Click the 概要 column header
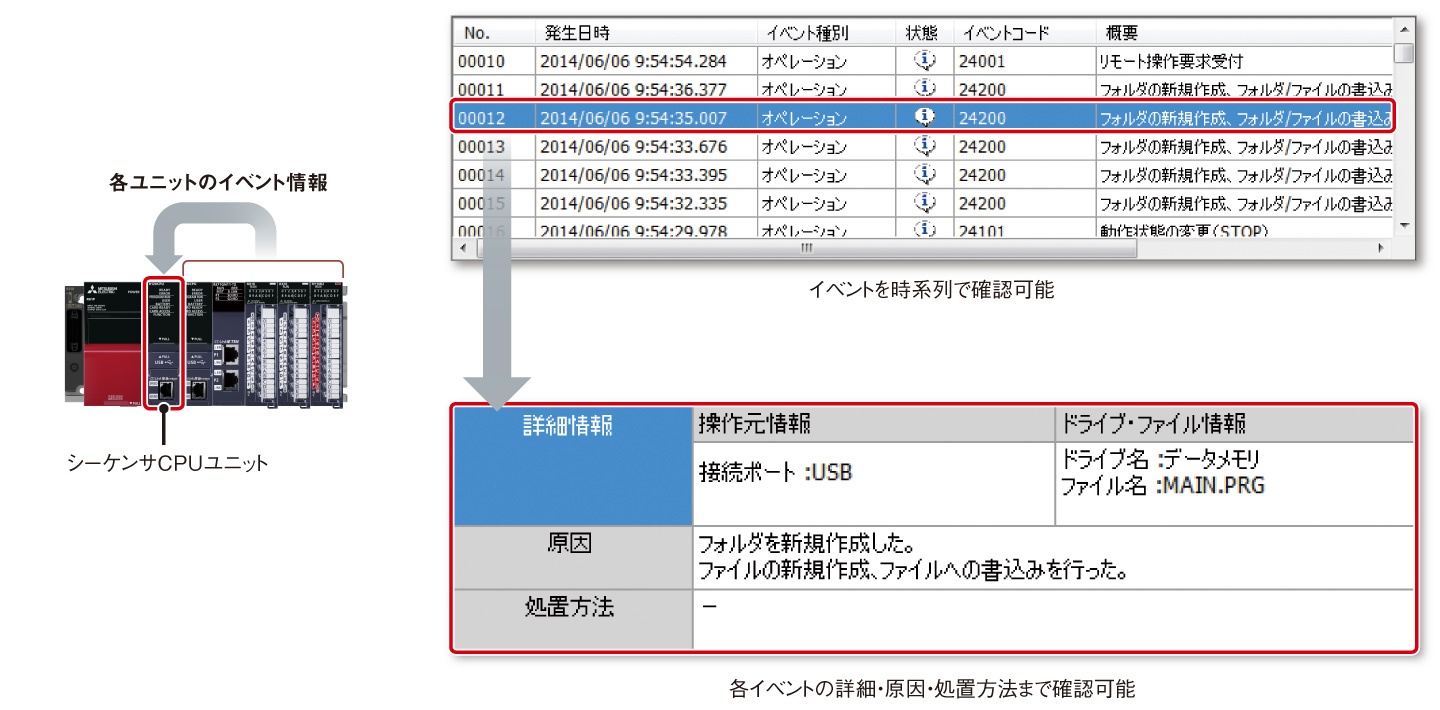 click(x=1122, y=33)
